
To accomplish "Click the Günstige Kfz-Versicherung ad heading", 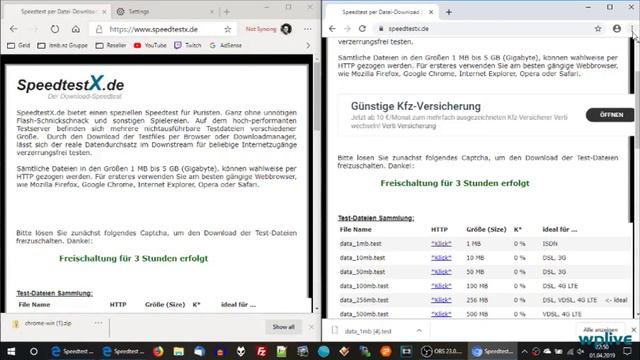I will (x=416, y=106).
